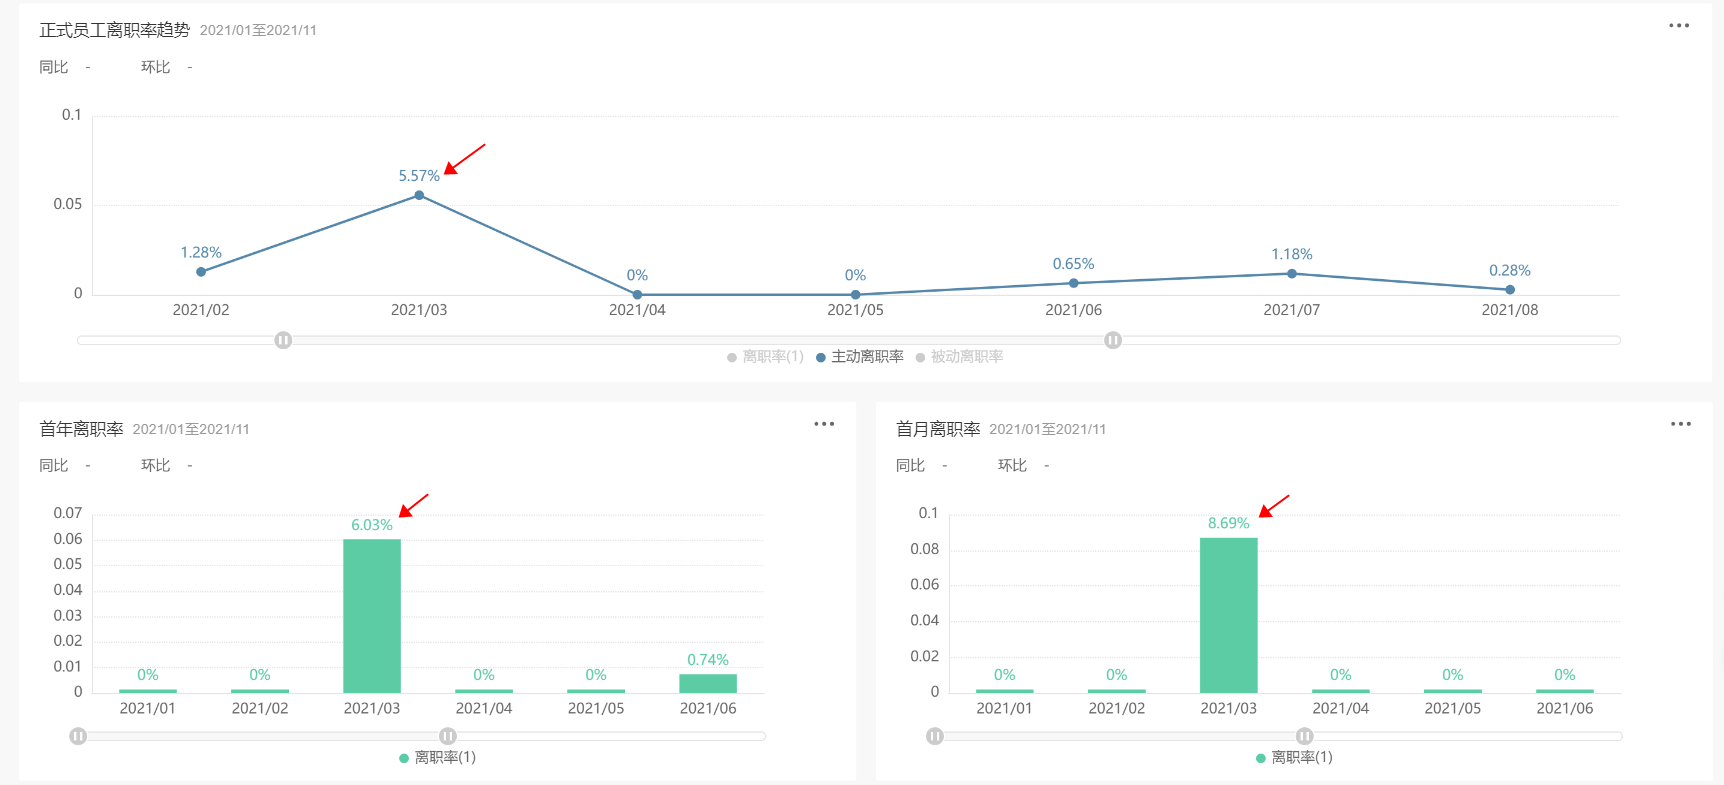Toggle 离职率(1) legend under 首月离职率 chart

(x=1294, y=758)
